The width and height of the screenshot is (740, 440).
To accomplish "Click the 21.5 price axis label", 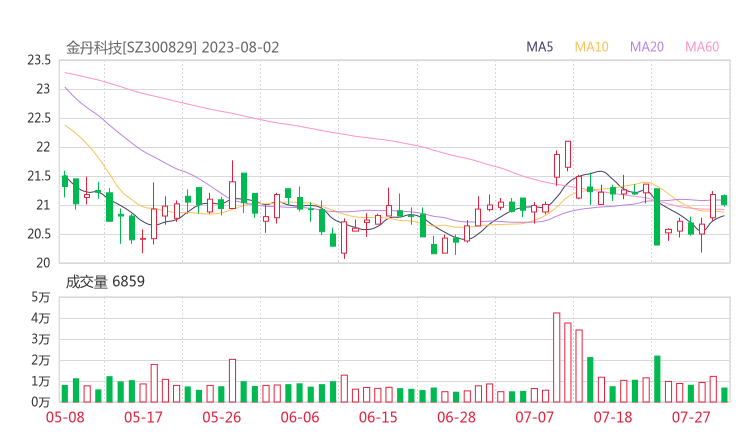I will click(x=39, y=177).
